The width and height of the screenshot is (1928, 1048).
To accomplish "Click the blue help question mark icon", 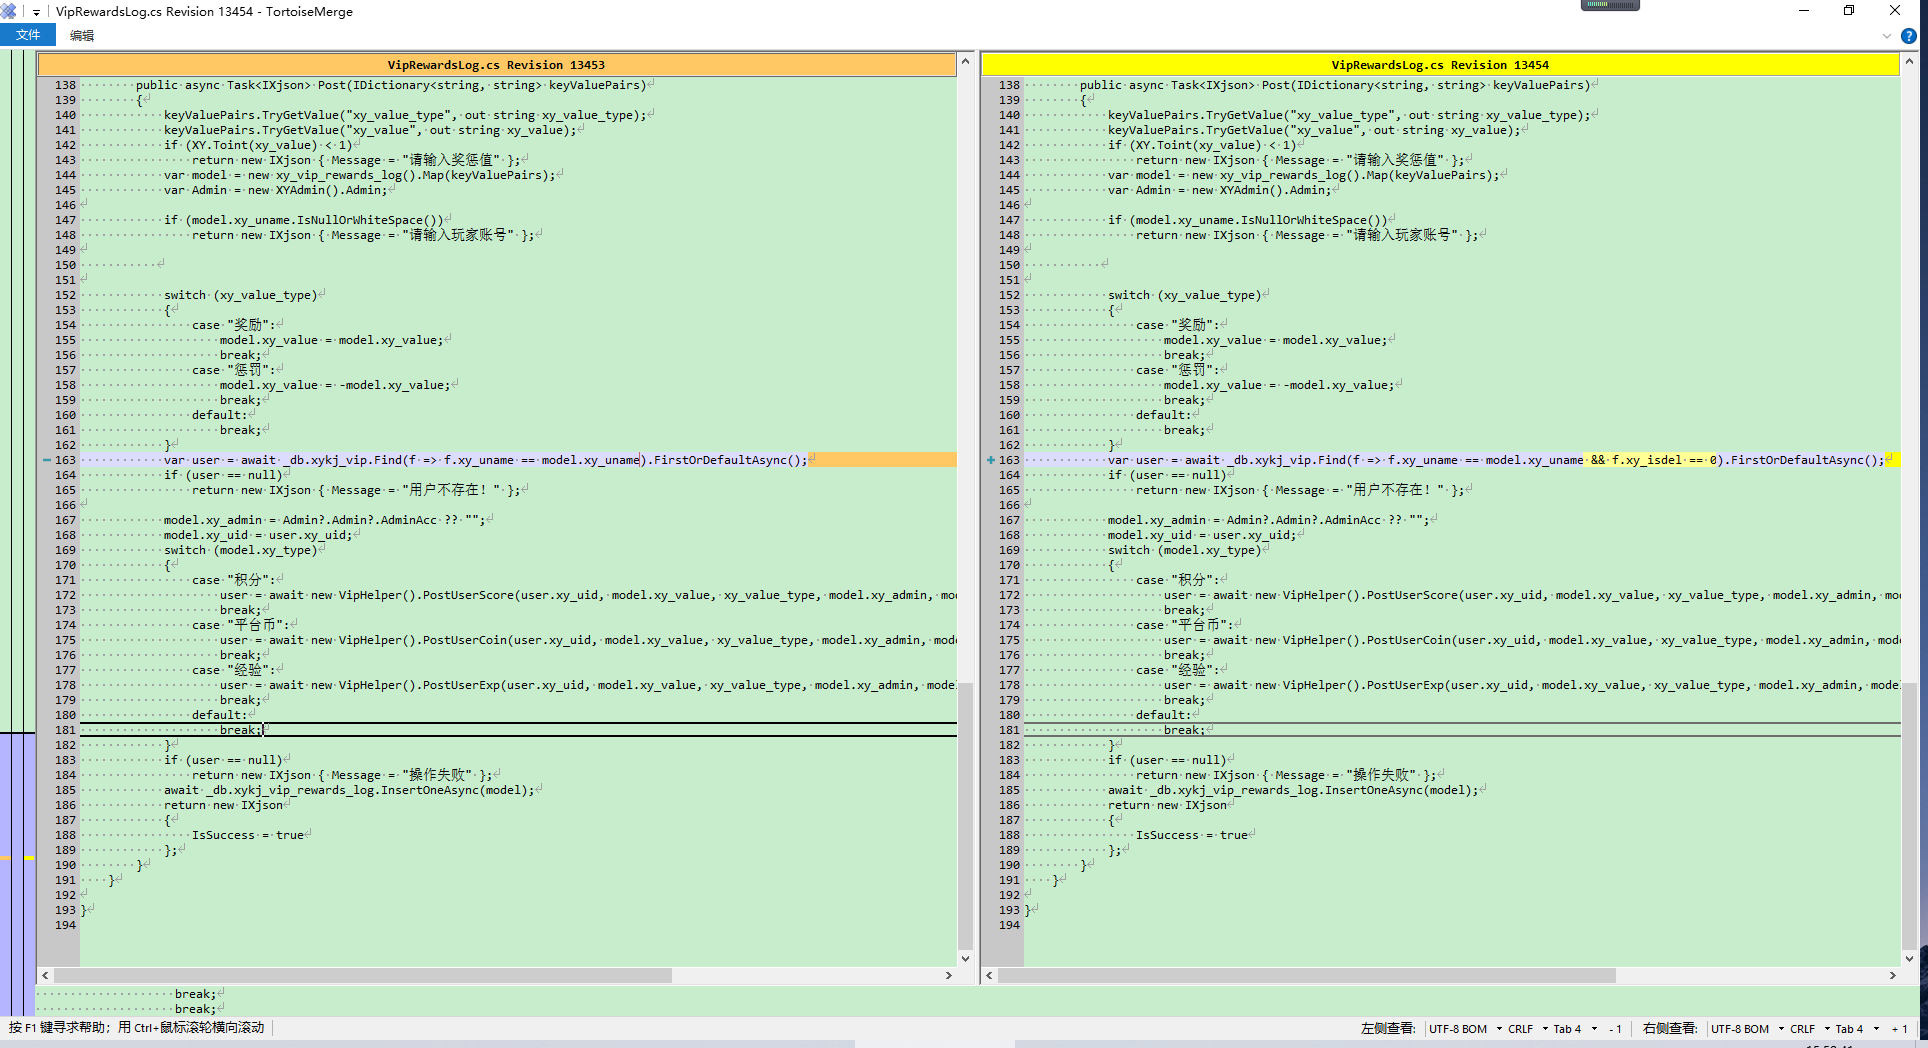I will tap(1908, 36).
